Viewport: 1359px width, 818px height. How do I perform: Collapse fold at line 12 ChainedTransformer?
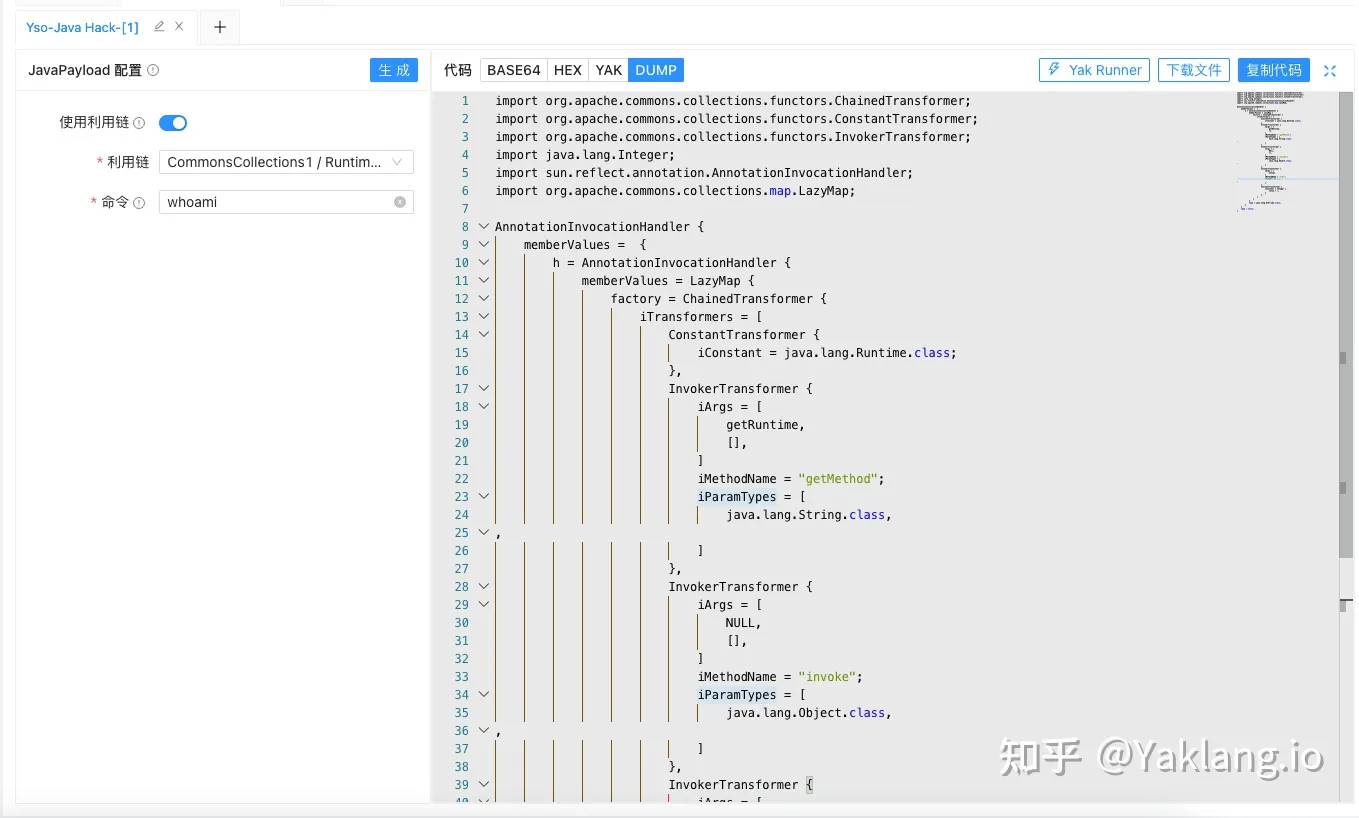click(484, 299)
